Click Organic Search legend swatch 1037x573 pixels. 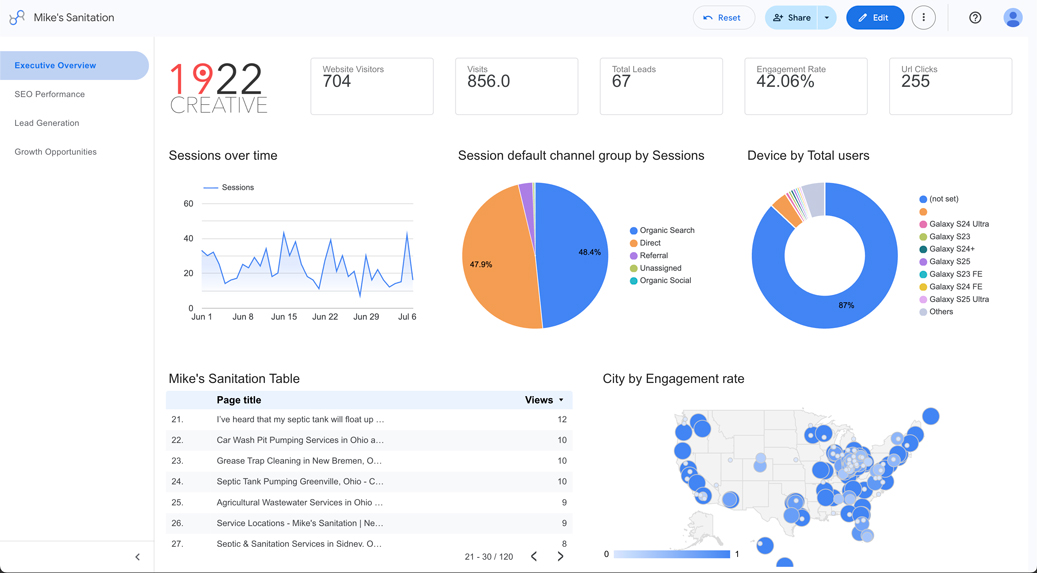click(634, 230)
